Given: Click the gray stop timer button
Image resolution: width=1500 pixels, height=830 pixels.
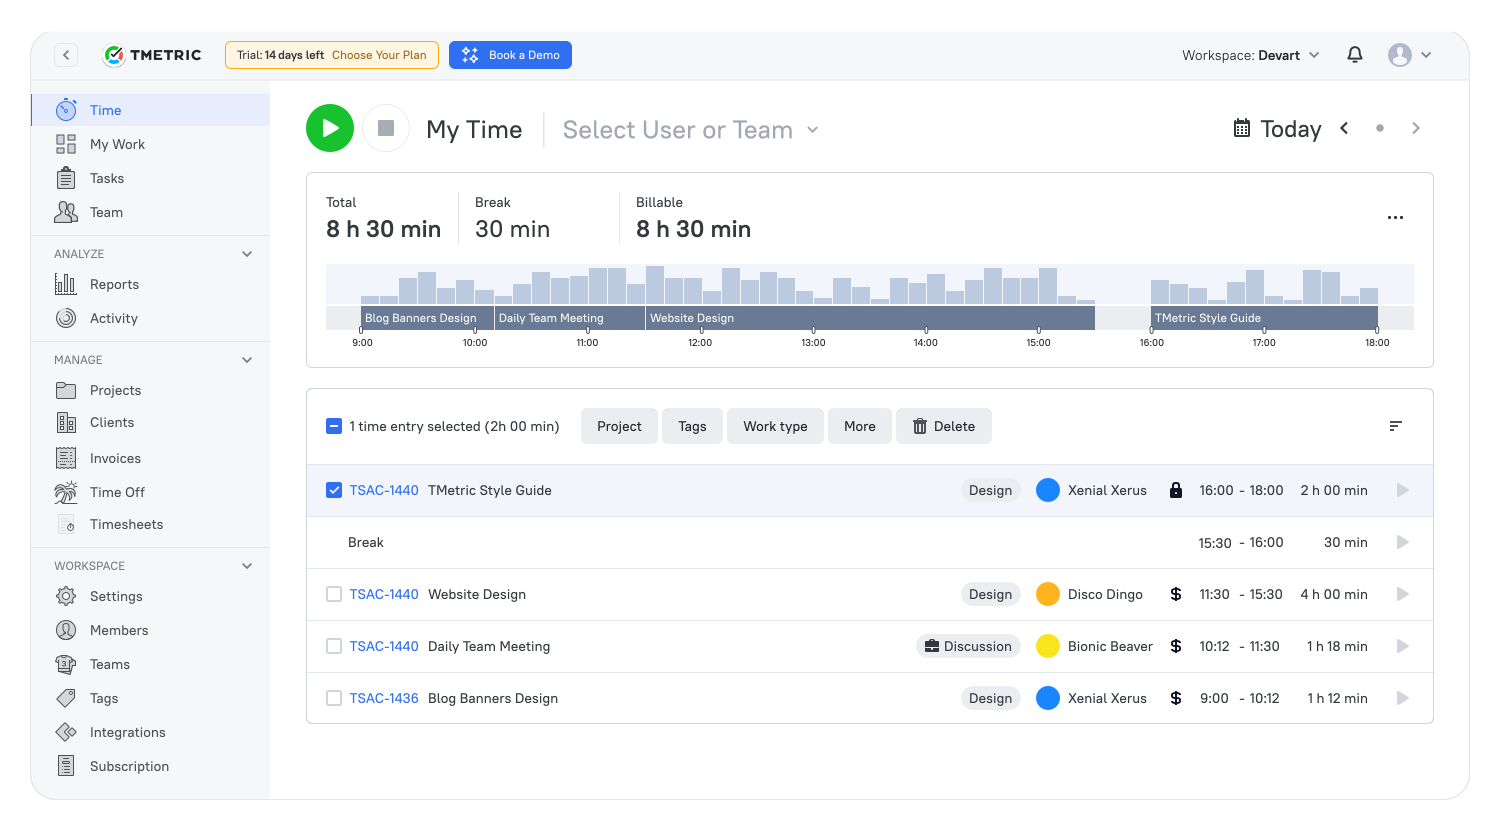Looking at the screenshot, I should pos(386,128).
